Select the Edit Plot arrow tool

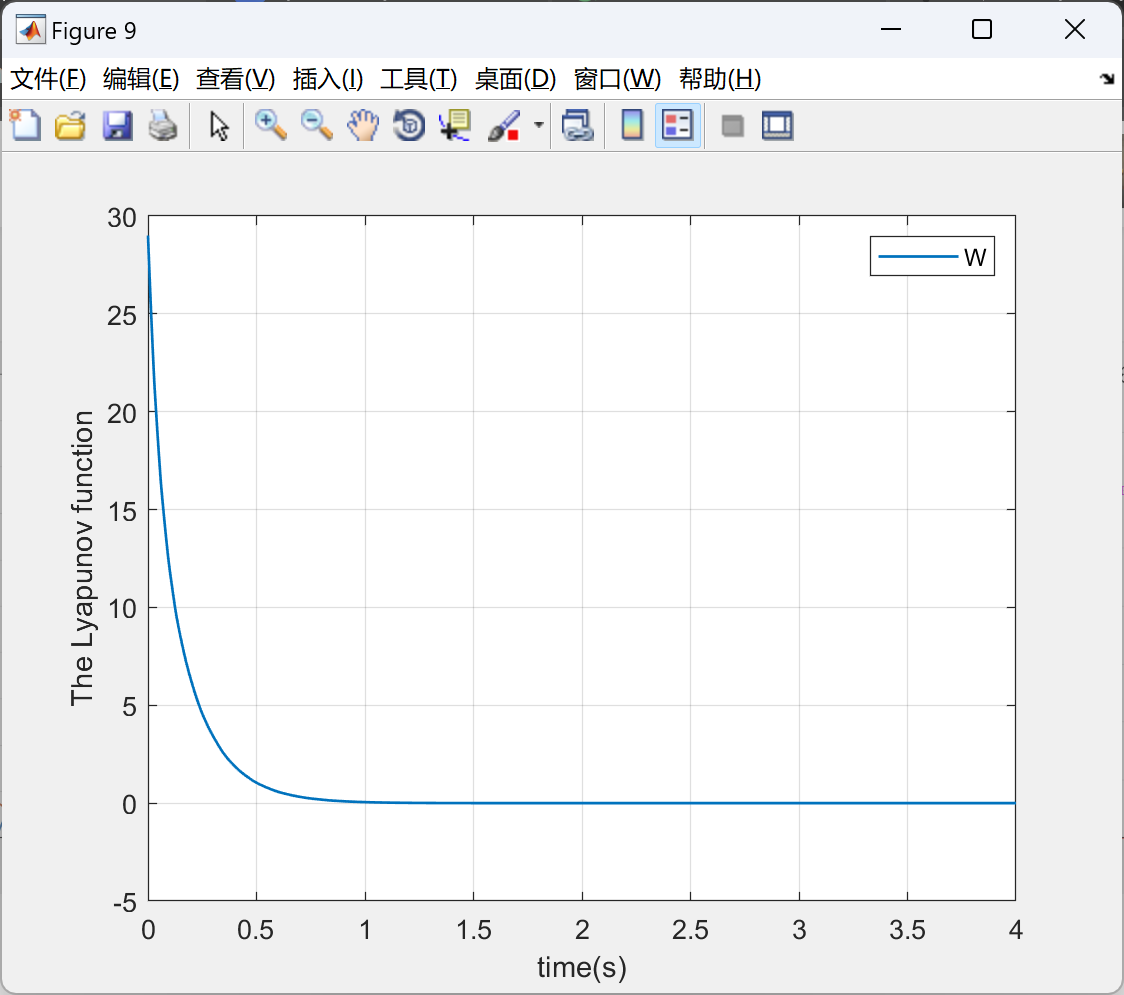219,125
